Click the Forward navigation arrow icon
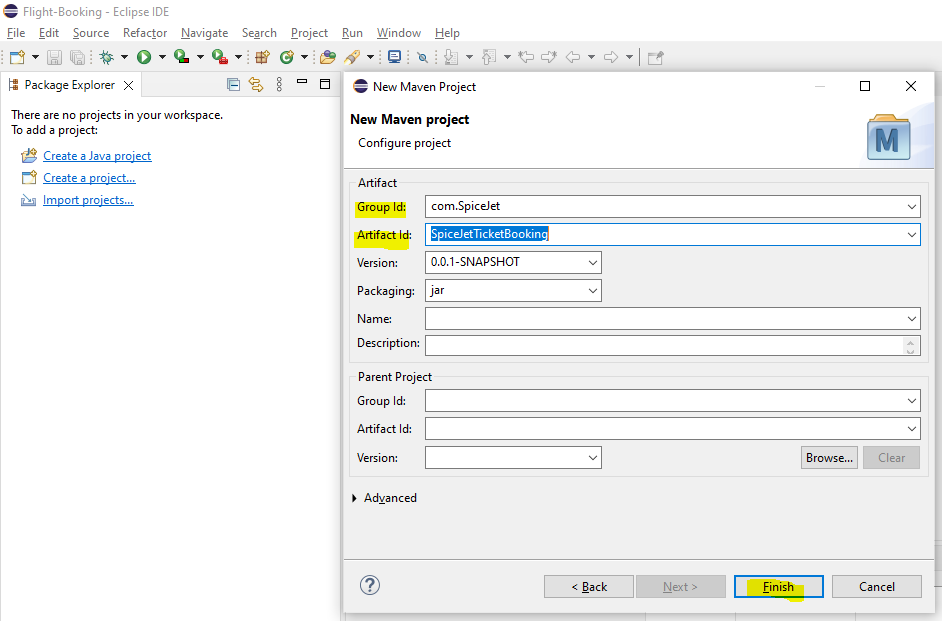Screen dimensions: 942x621 611,57
